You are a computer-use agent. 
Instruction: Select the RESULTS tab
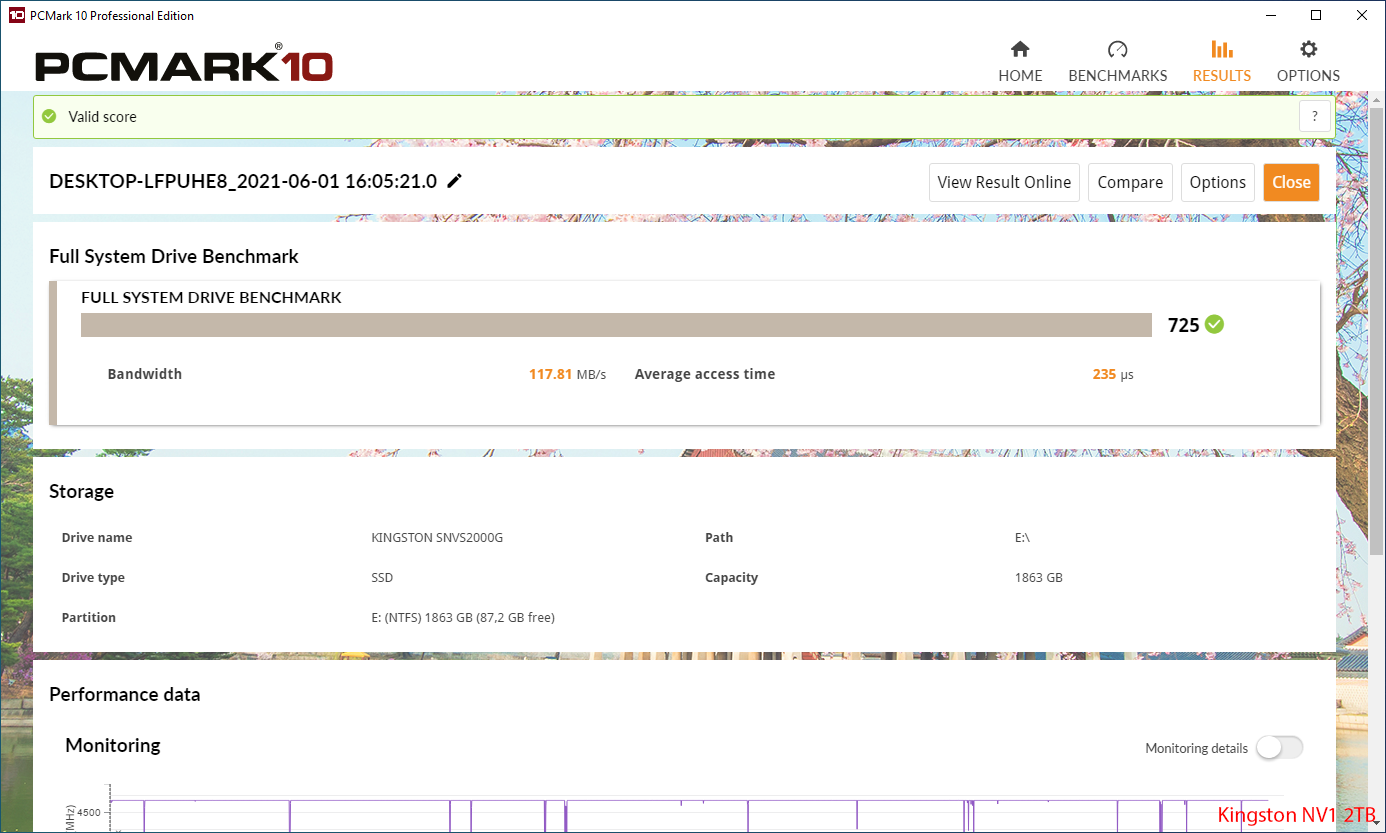coord(1222,61)
